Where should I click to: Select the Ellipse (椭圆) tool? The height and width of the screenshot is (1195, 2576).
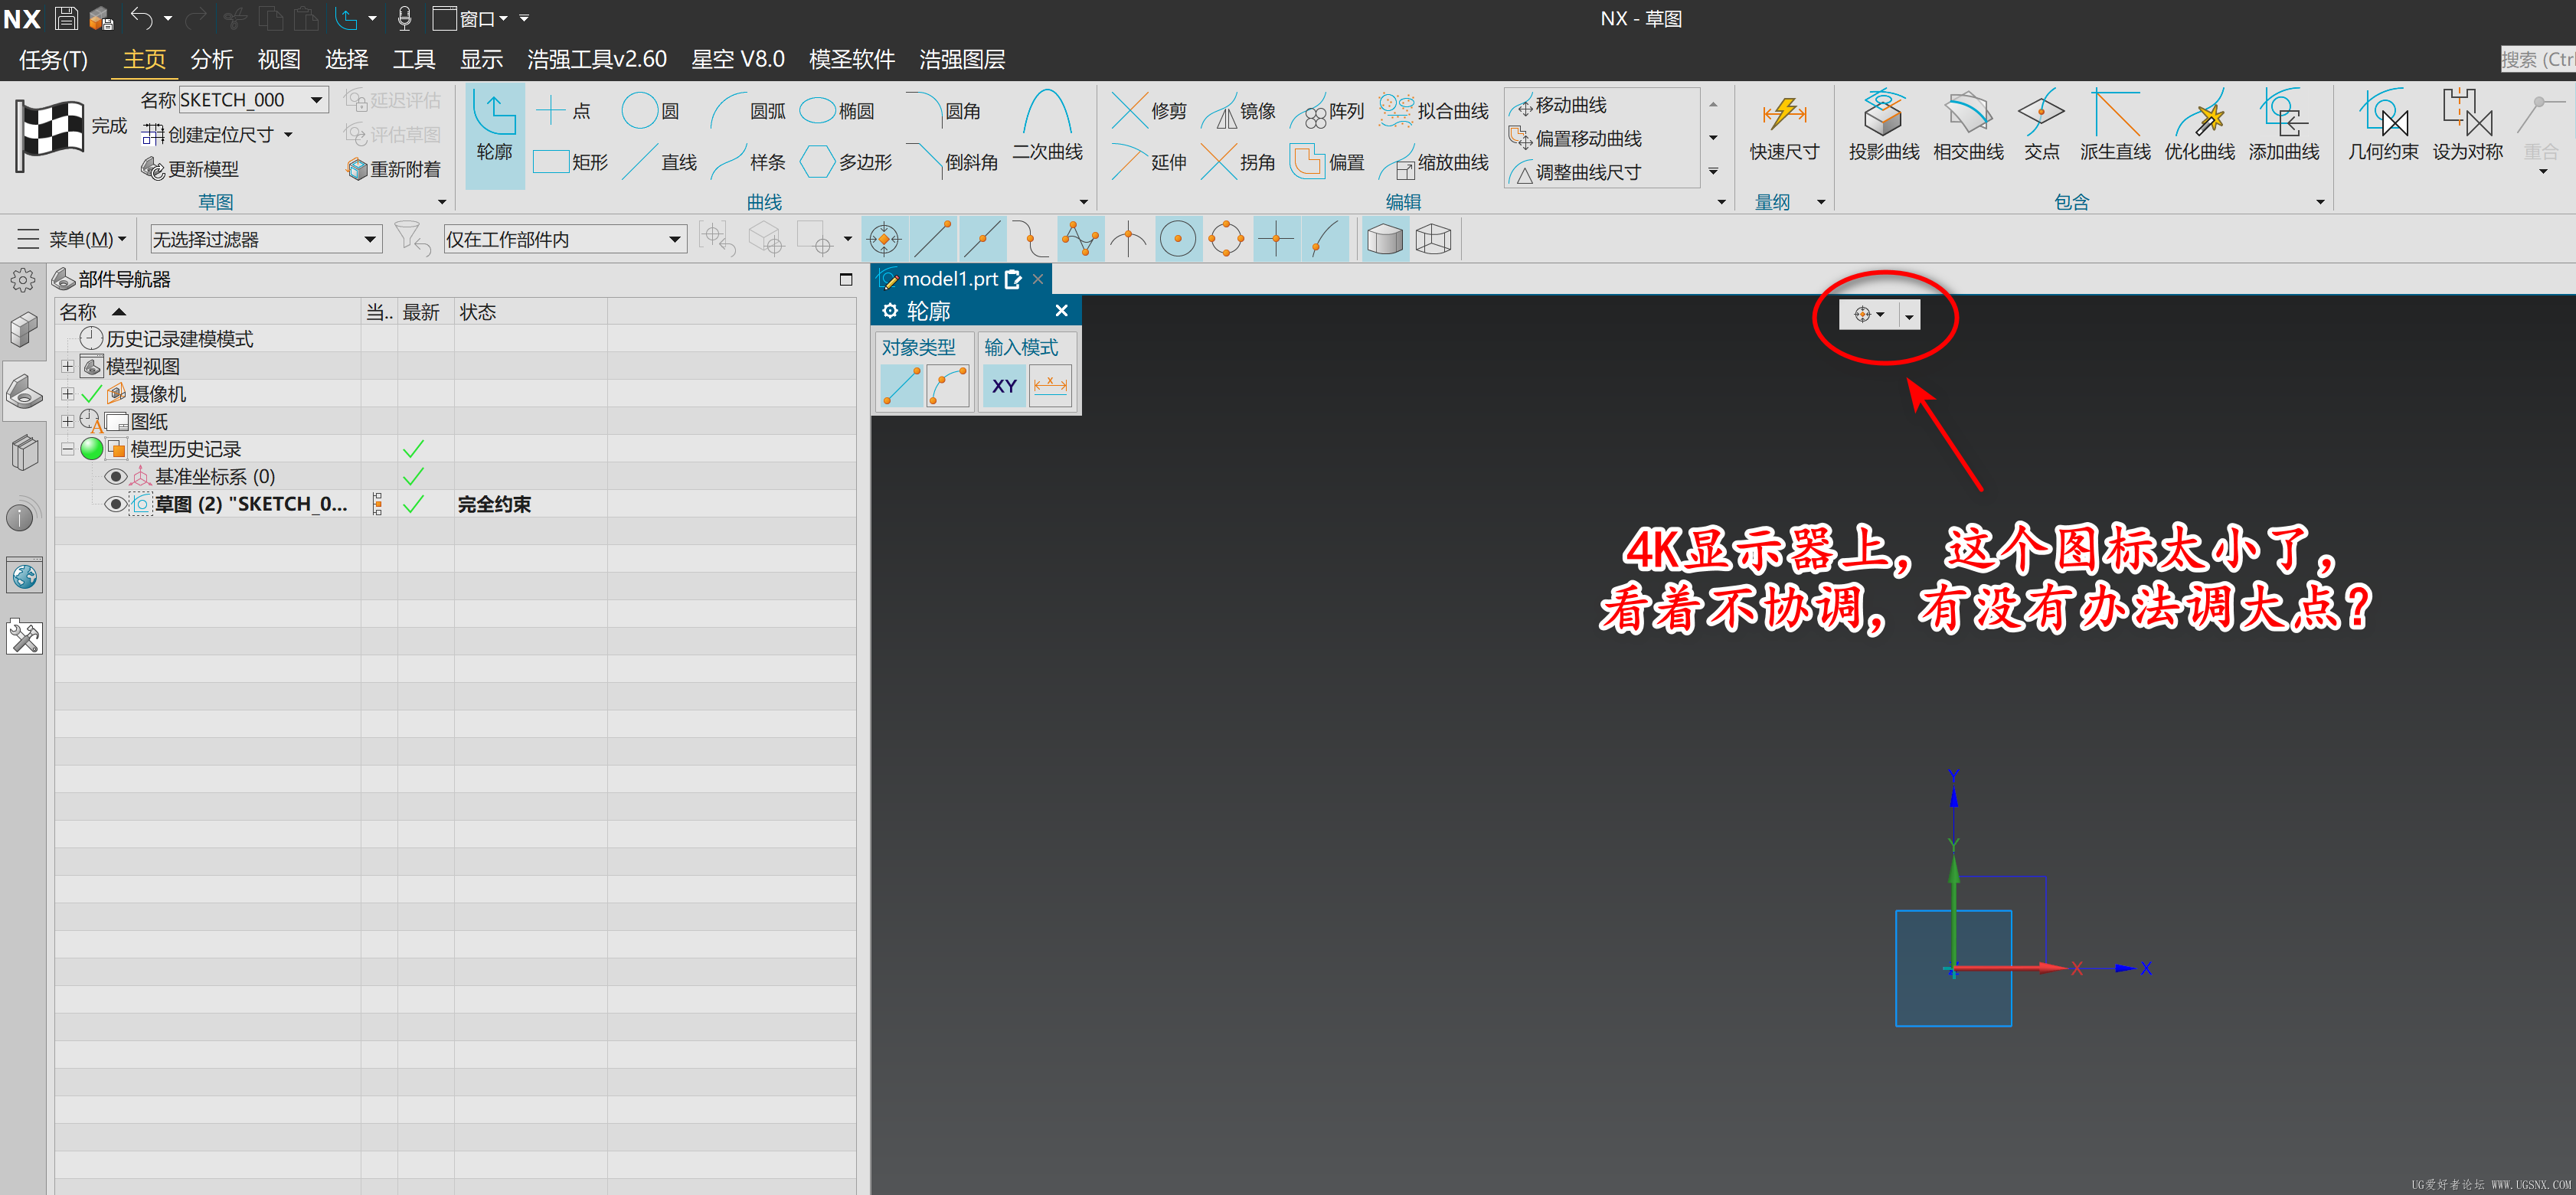(838, 110)
